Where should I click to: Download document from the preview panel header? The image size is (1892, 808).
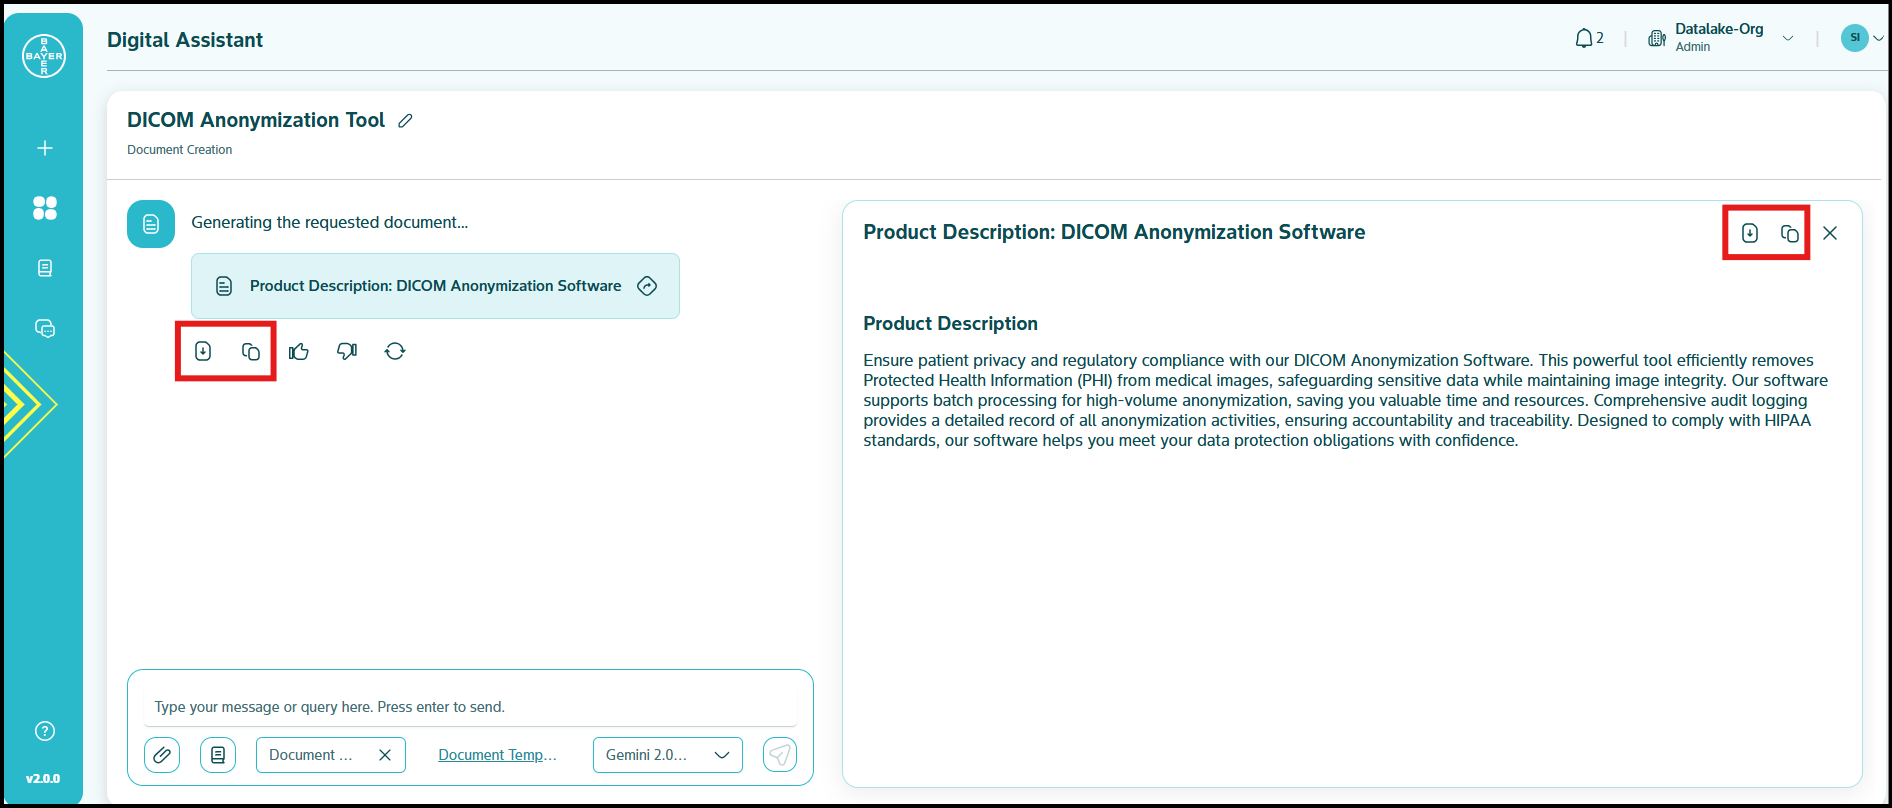[x=1750, y=233]
